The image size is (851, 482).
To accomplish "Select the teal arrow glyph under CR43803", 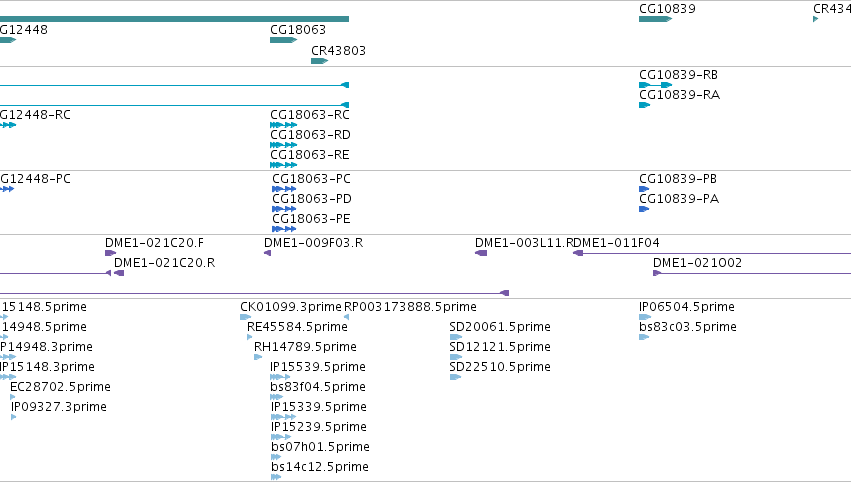I will click(x=320, y=61).
